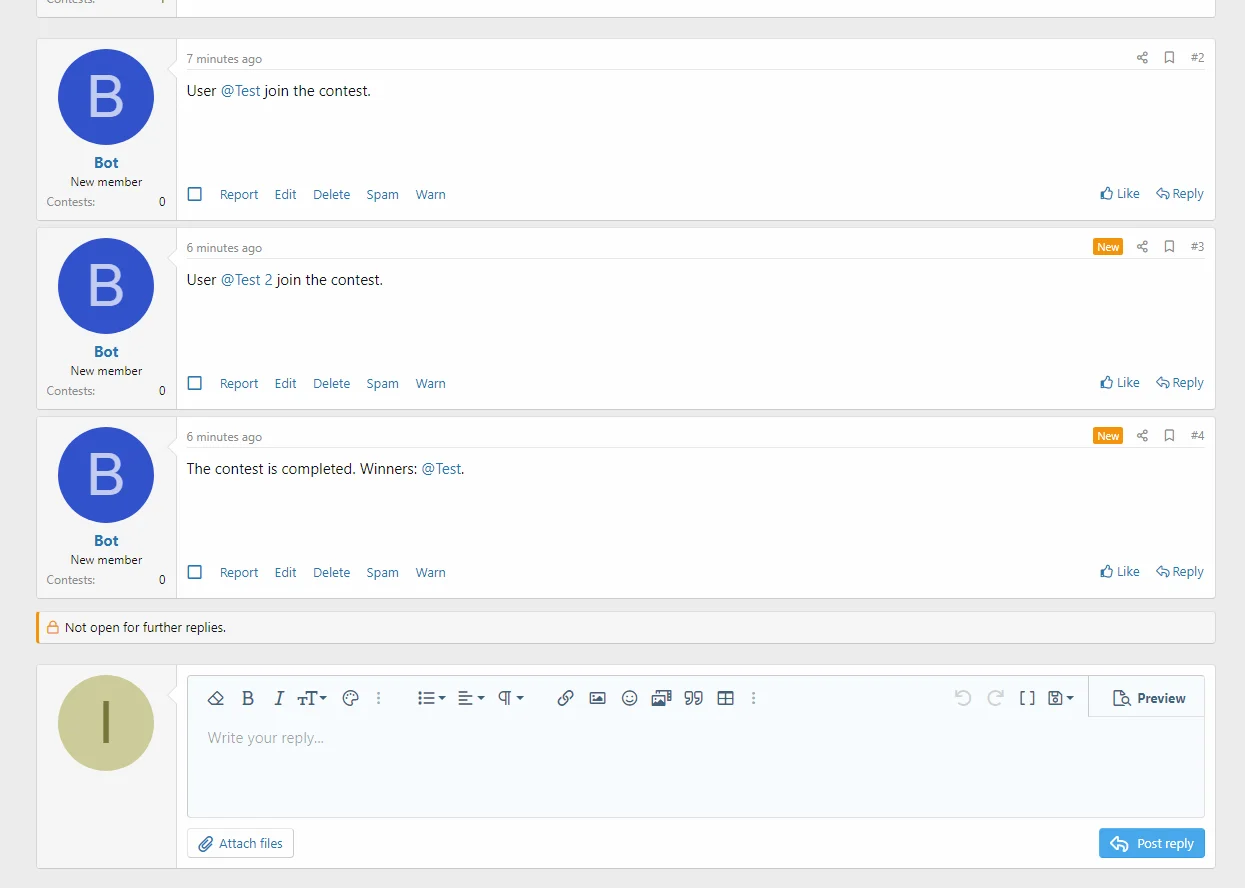Insert a table into the reply

726,698
